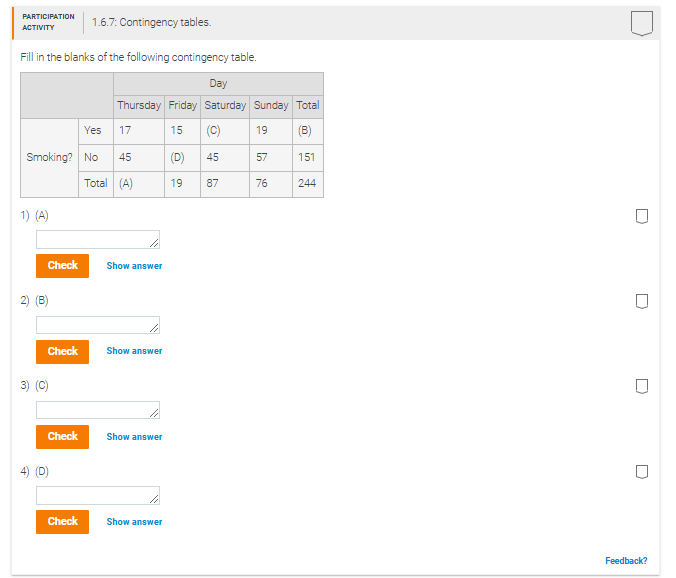Click the Saturday total 87
The image size is (676, 578).
pyautogui.click(x=225, y=184)
